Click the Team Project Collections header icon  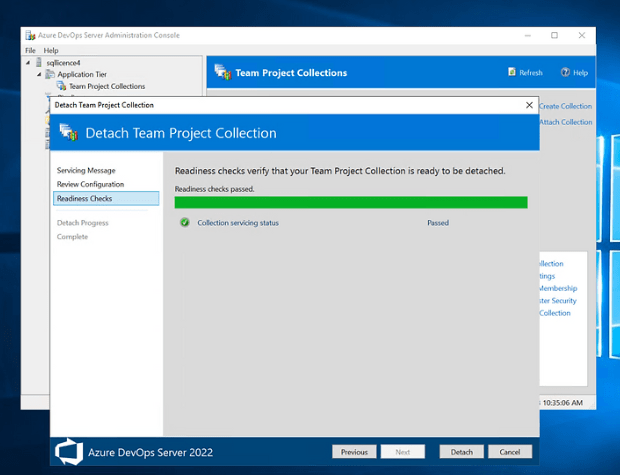[x=223, y=72]
